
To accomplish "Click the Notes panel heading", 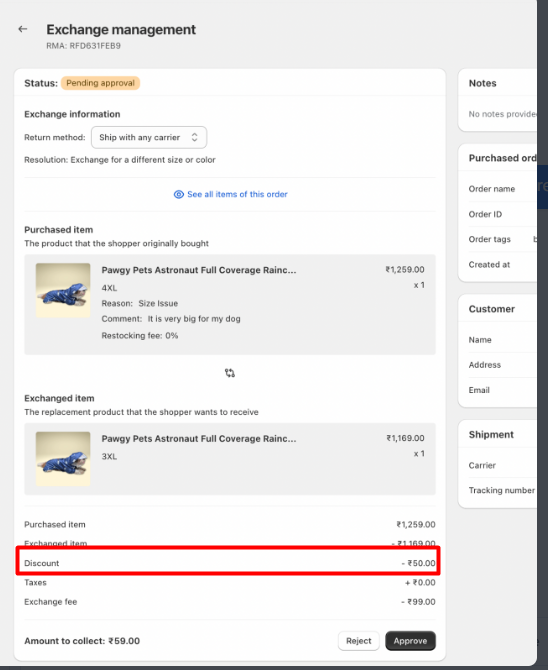I will click(x=483, y=83).
